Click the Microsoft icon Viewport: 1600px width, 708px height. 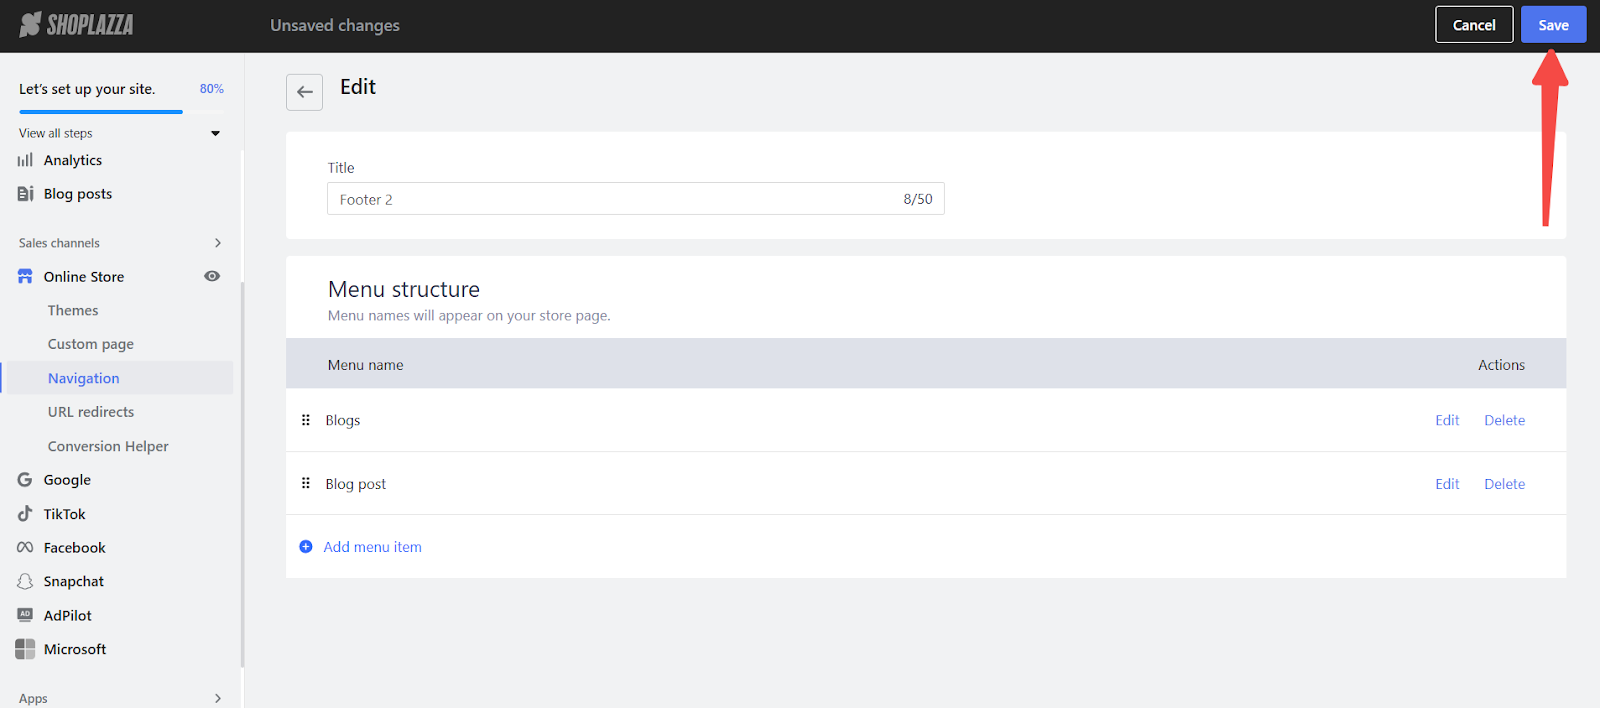(25, 649)
